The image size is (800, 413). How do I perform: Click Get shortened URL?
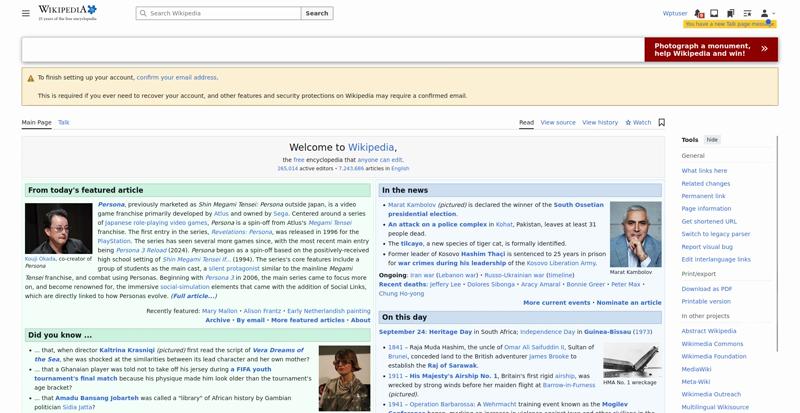709,222
